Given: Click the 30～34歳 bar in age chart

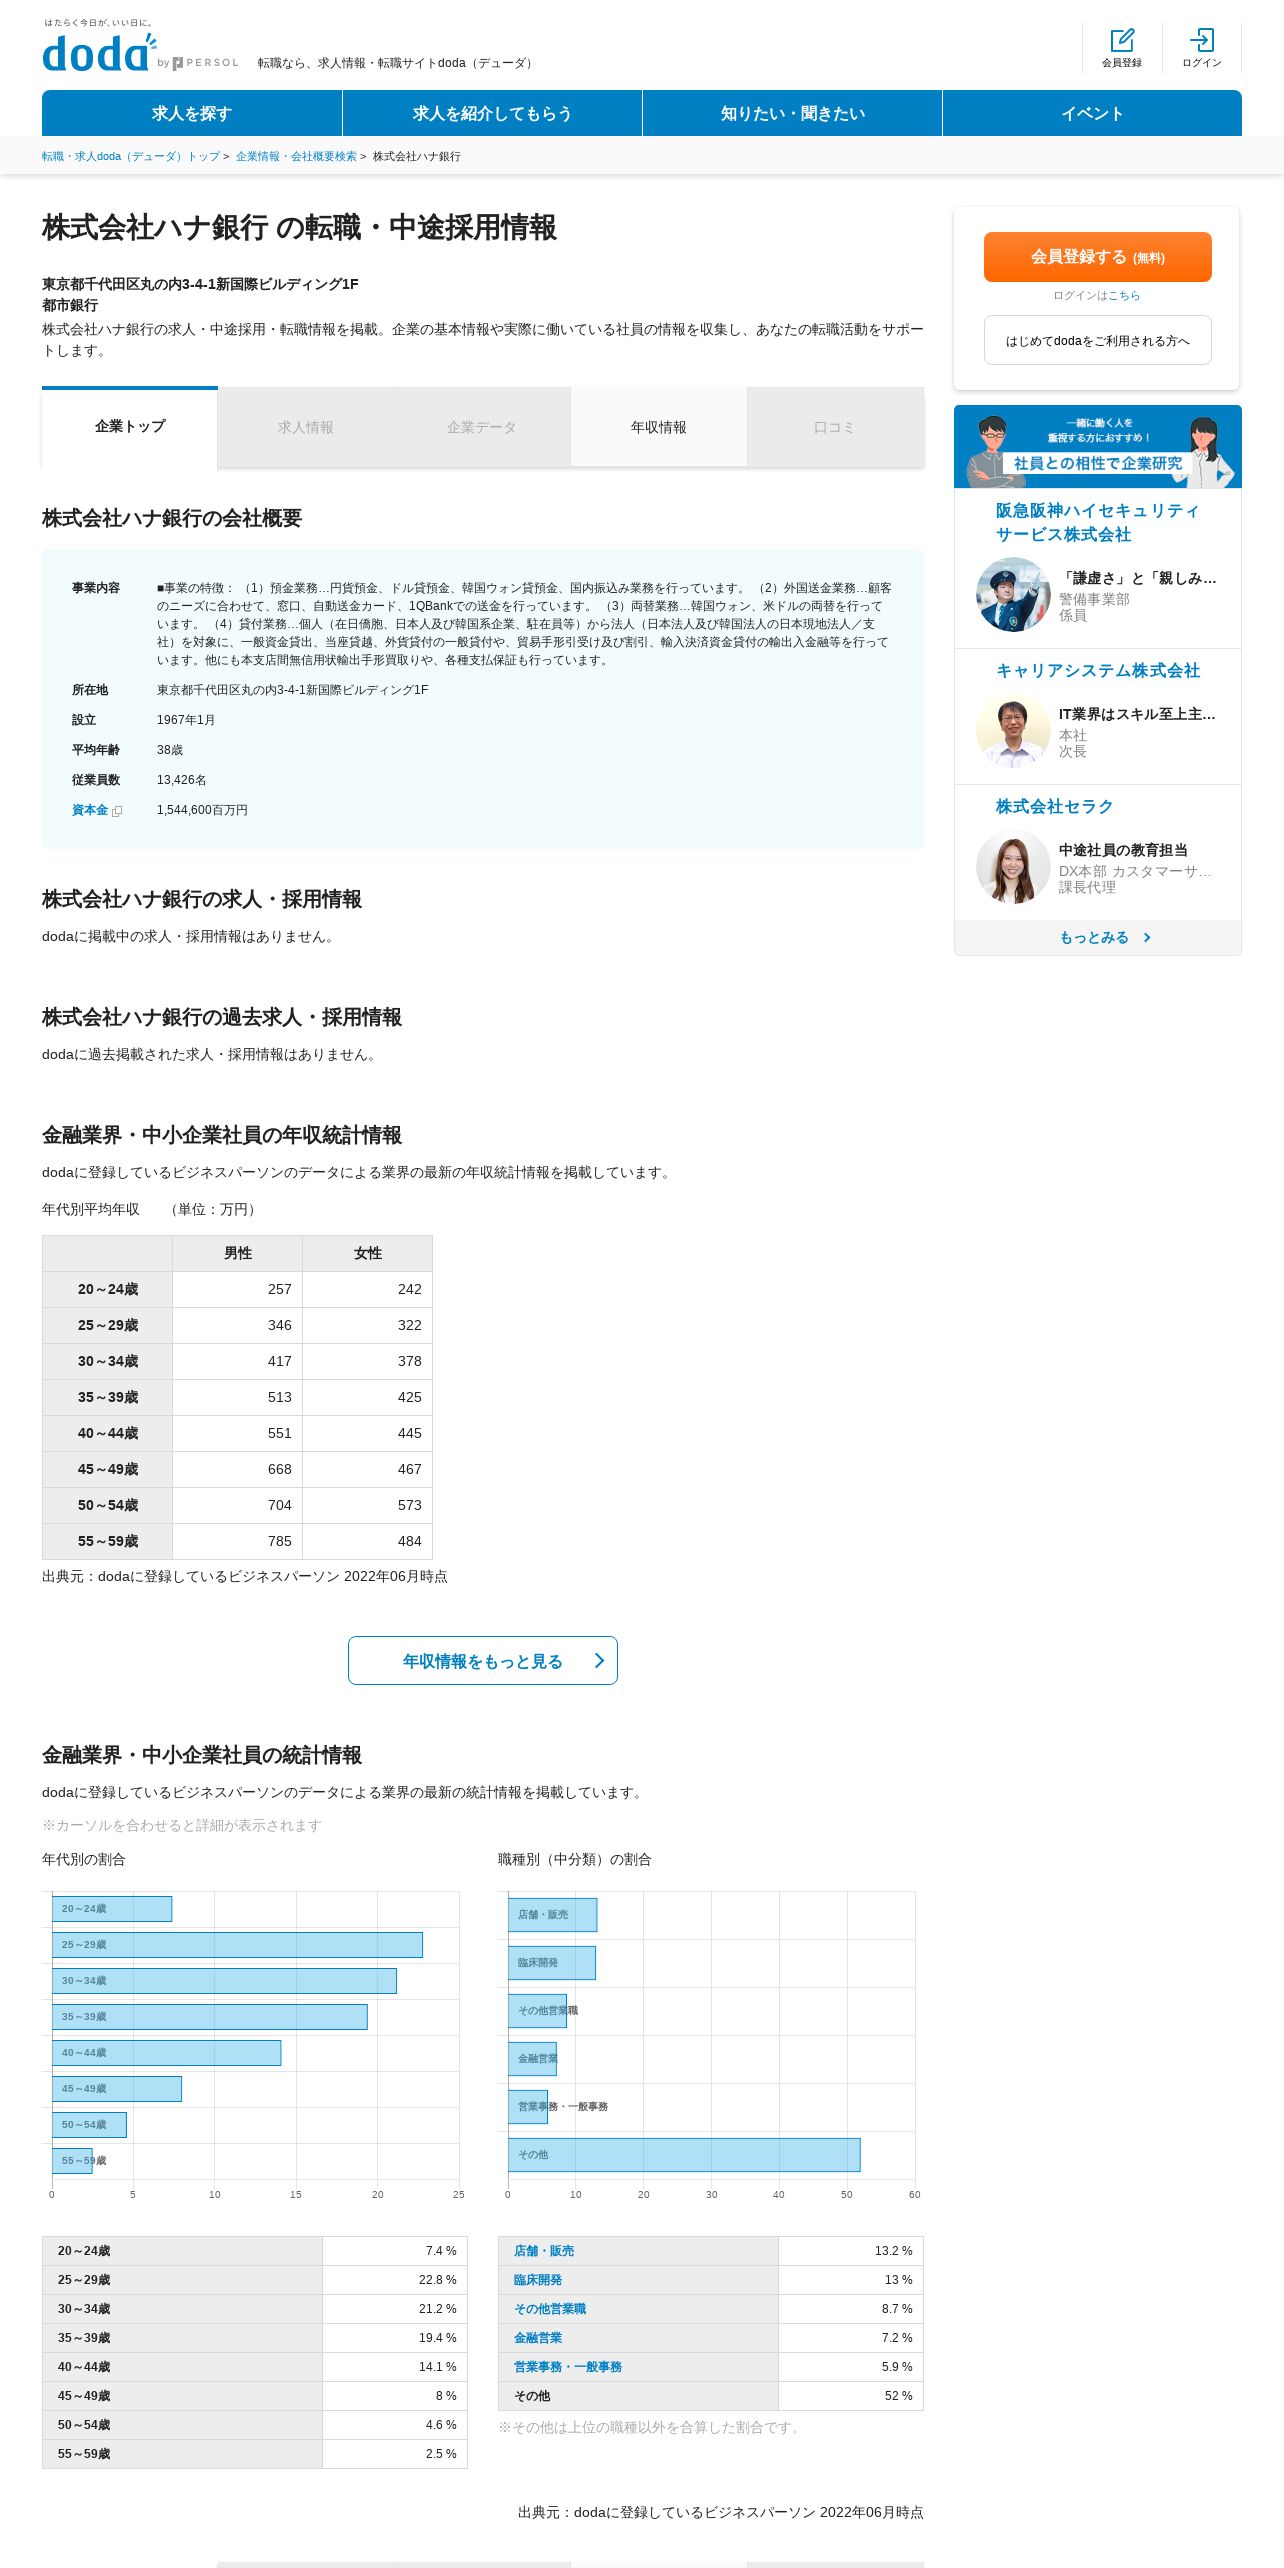Looking at the screenshot, I should [x=224, y=1980].
